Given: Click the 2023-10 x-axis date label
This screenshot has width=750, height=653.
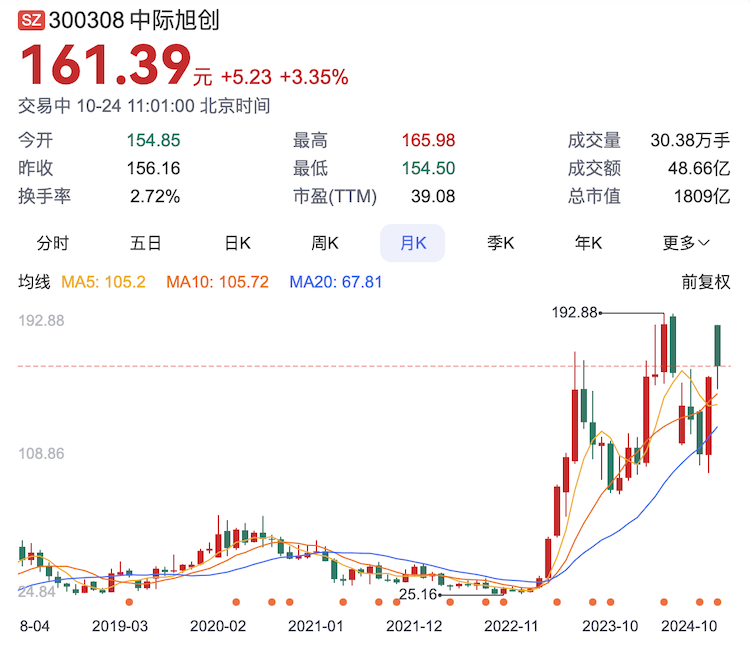Looking at the screenshot, I should coord(610,626).
